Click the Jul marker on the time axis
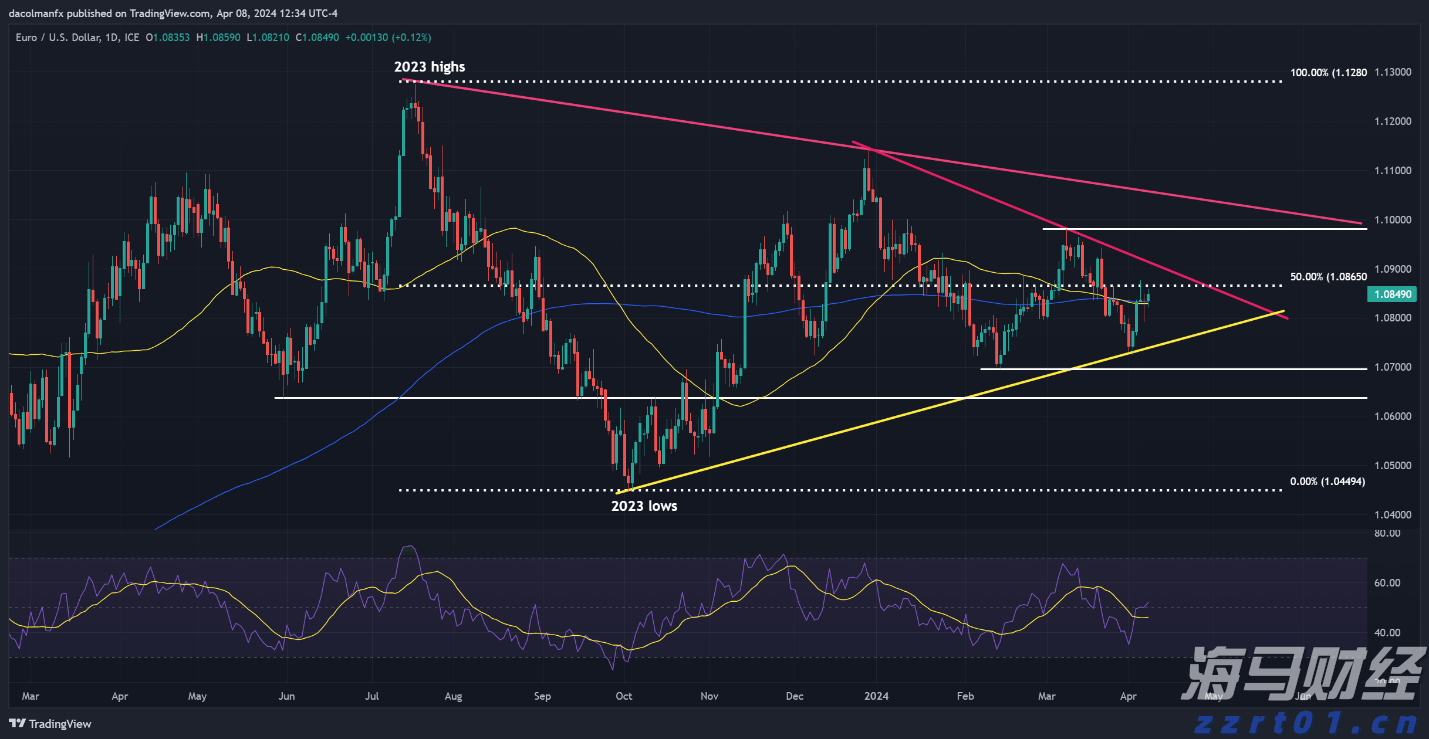Viewport: 1429px width, 739px height. [x=372, y=694]
